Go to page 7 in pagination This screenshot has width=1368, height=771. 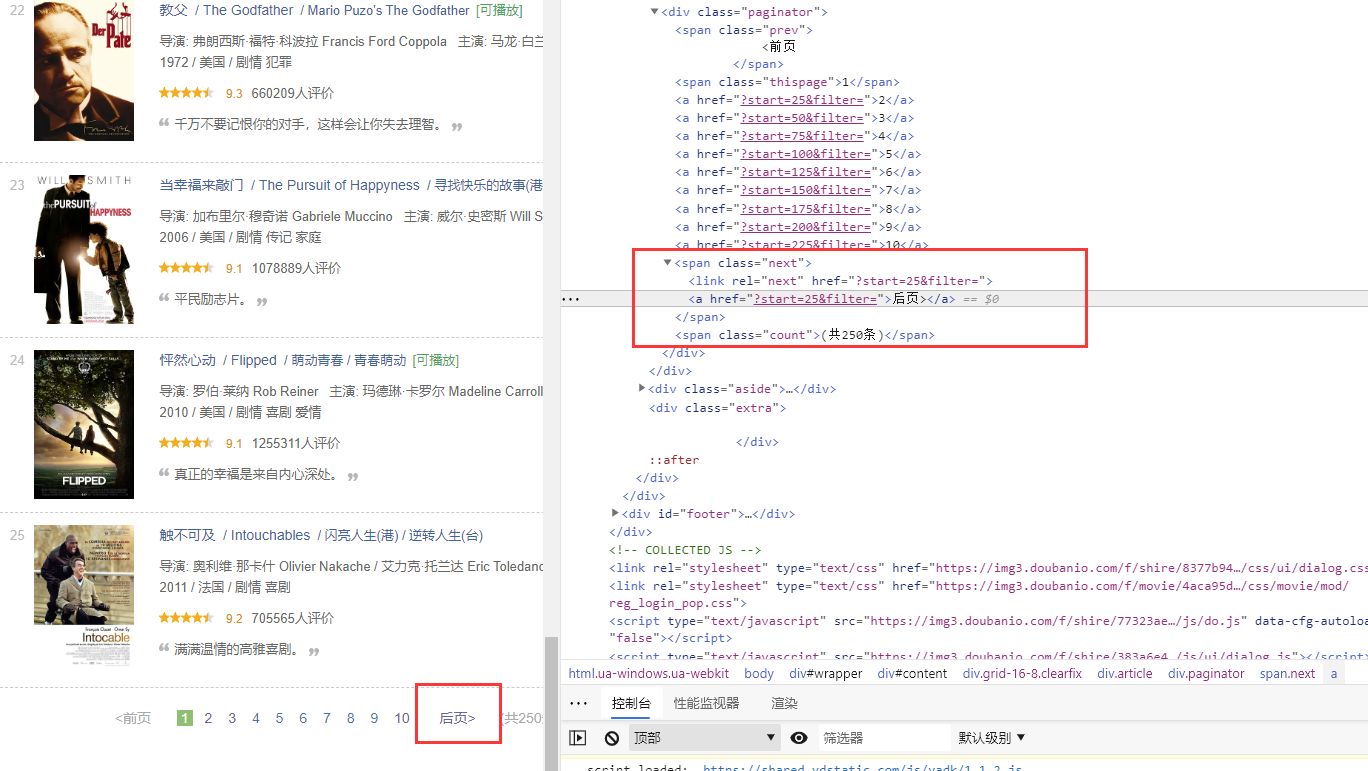pos(327,718)
